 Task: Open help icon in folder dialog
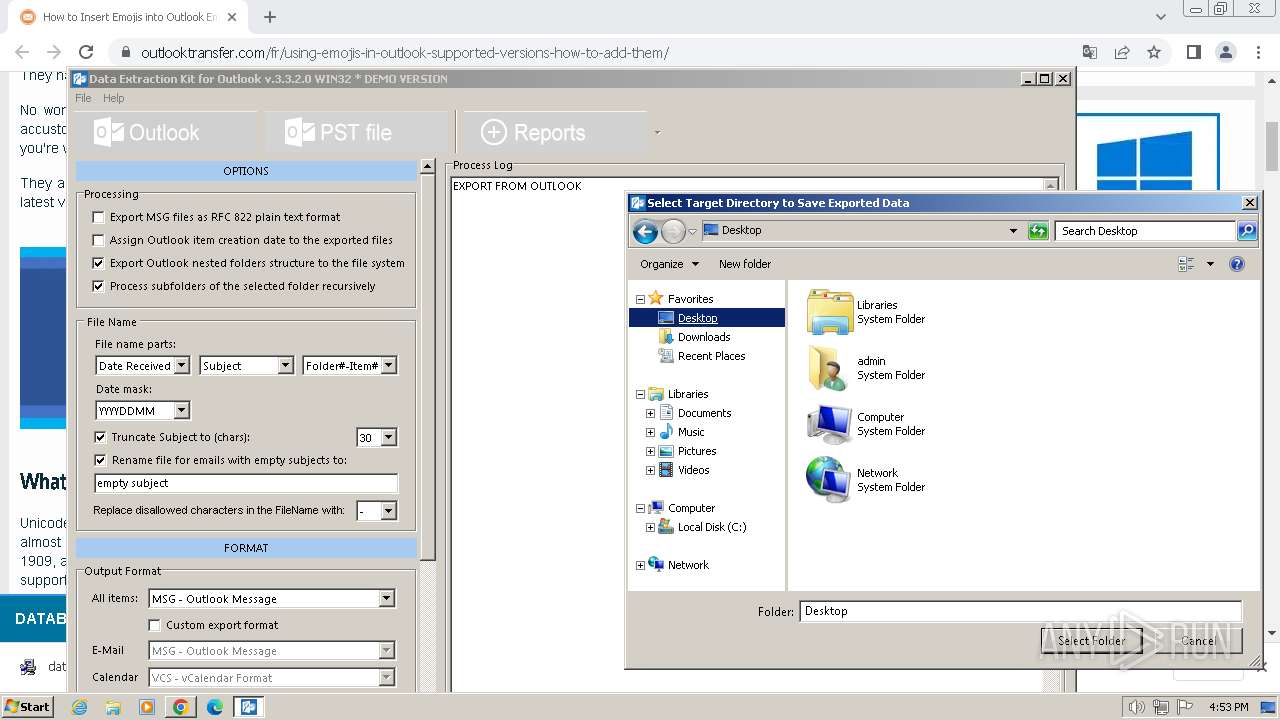point(1237,264)
